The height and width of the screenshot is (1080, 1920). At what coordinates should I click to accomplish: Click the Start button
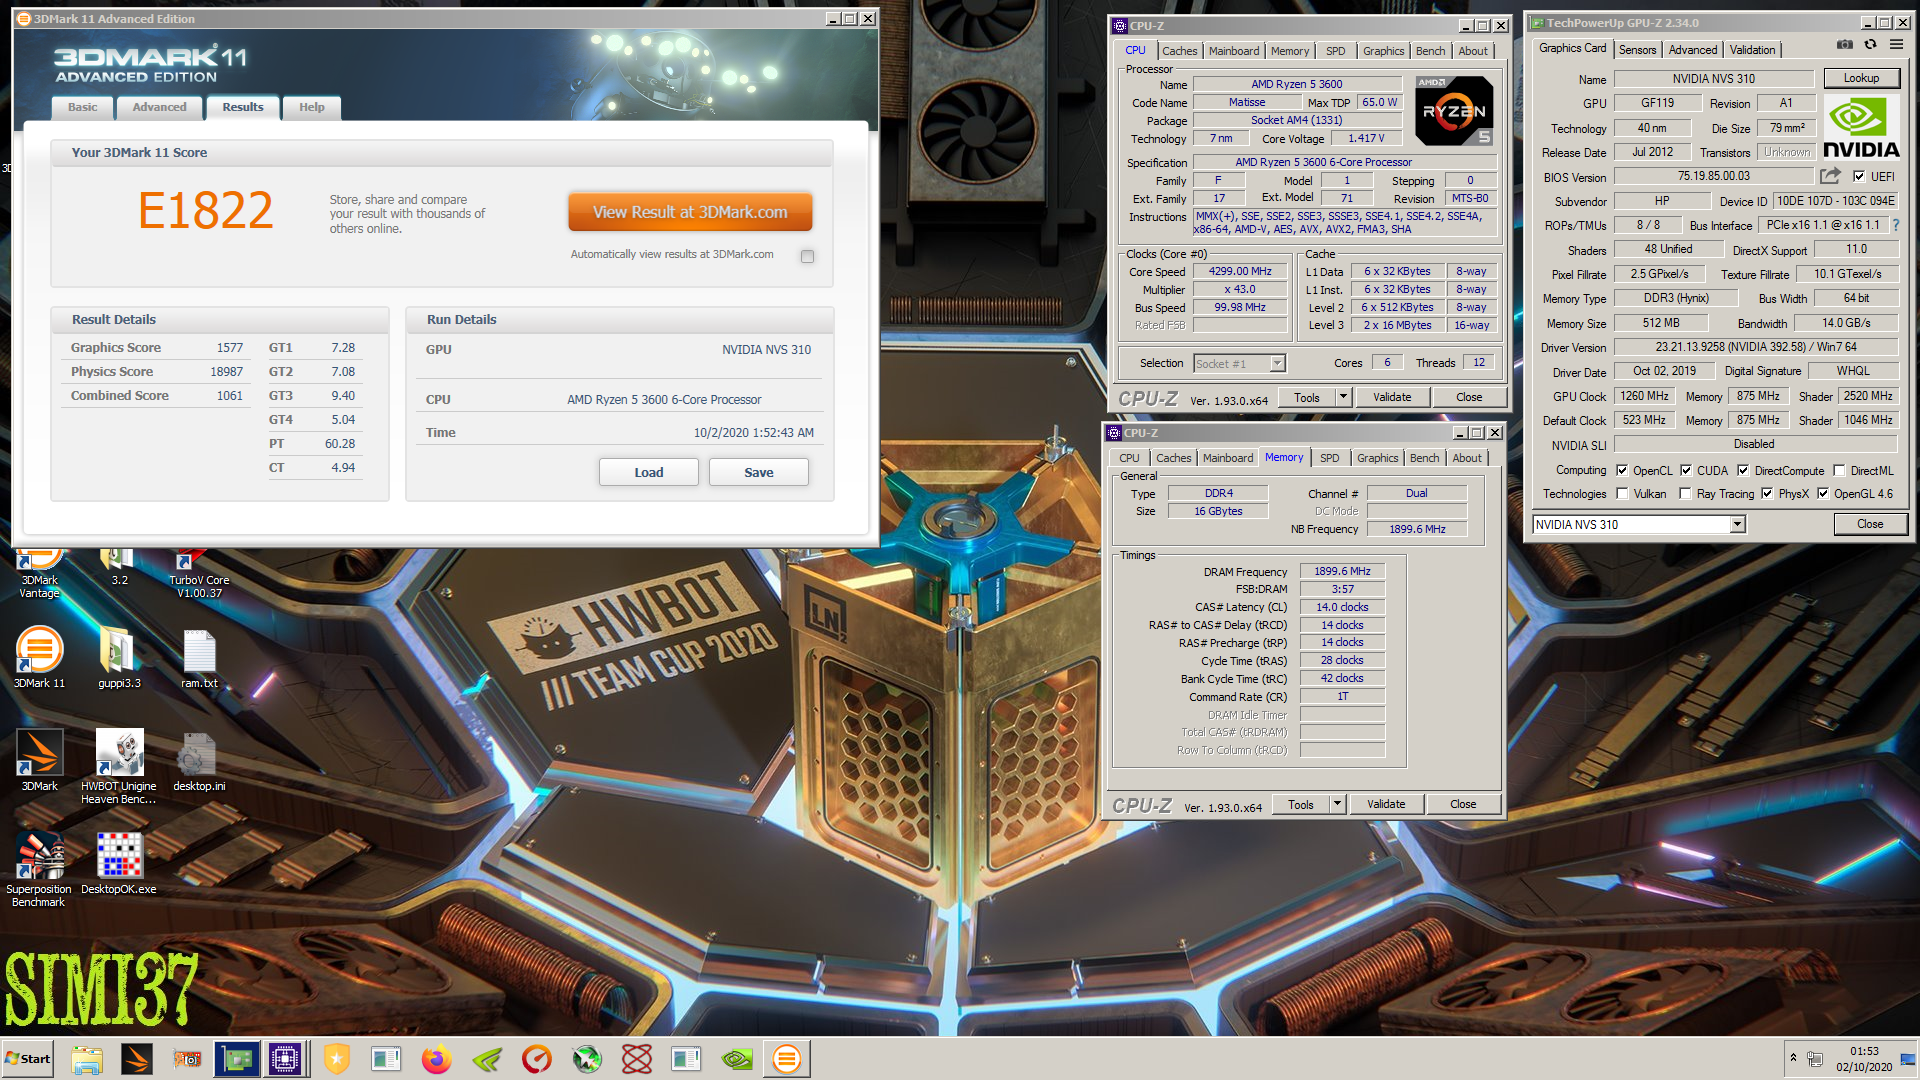[x=28, y=1059]
